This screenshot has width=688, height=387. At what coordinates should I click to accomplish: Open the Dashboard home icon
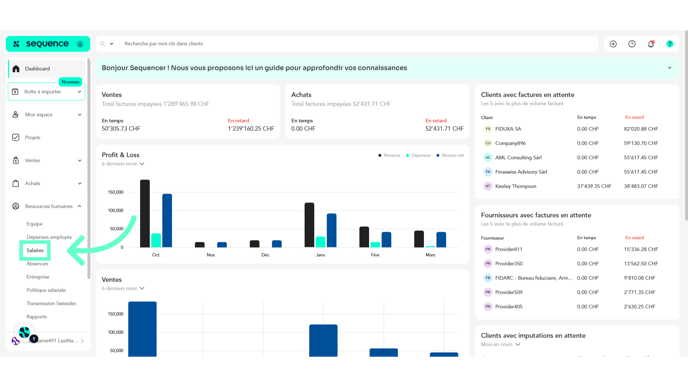[16, 68]
